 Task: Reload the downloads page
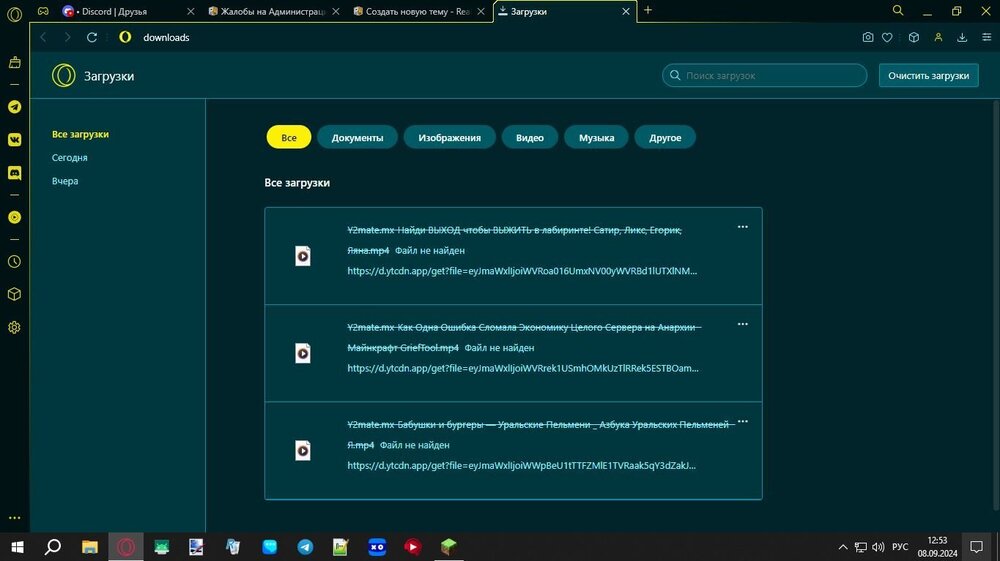coord(92,37)
